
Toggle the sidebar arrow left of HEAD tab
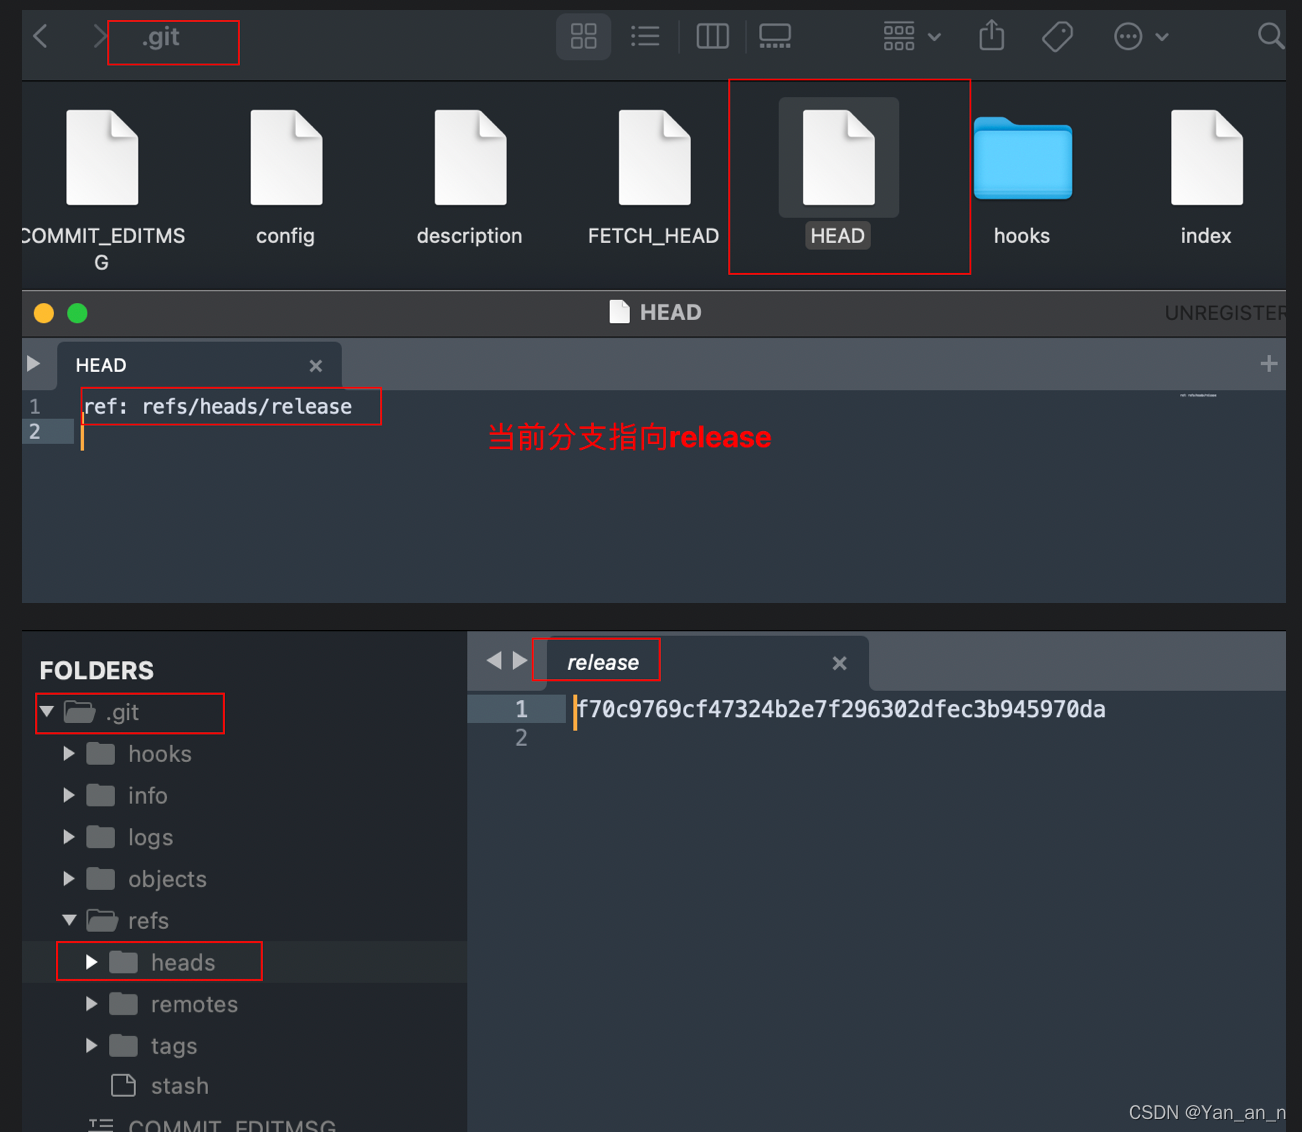[x=34, y=364]
